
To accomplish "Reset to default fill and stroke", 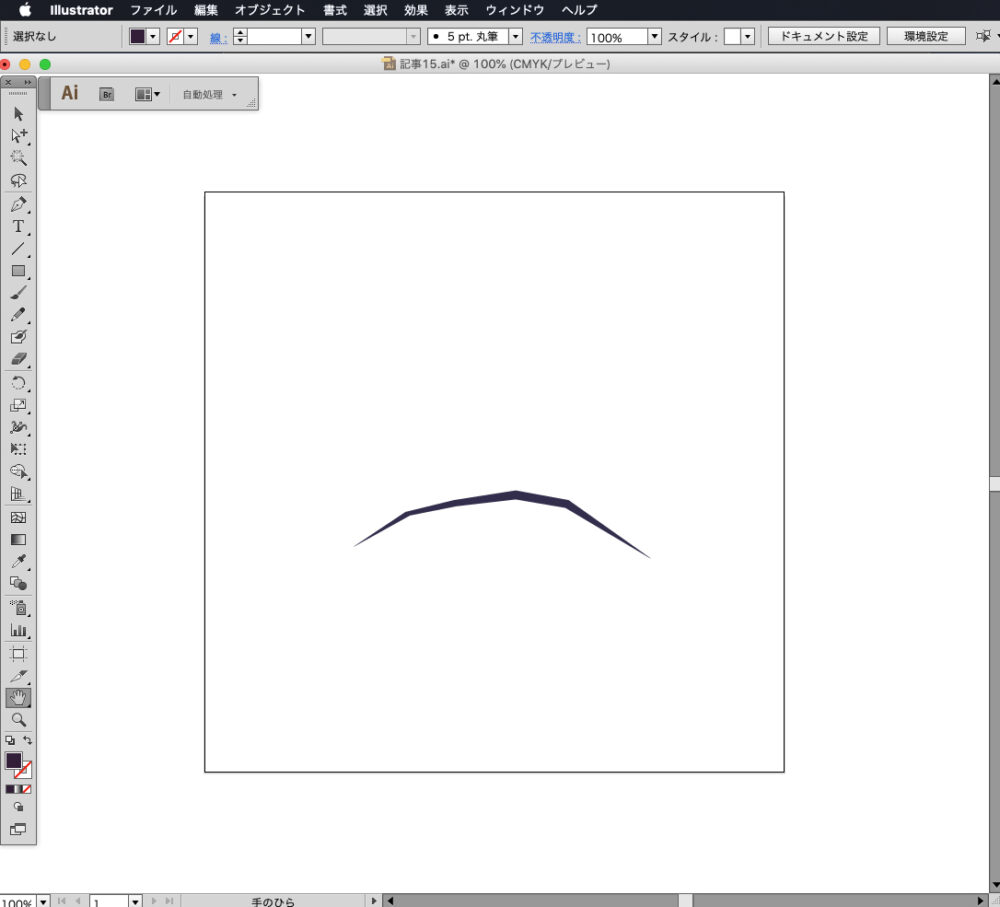I will coord(10,740).
